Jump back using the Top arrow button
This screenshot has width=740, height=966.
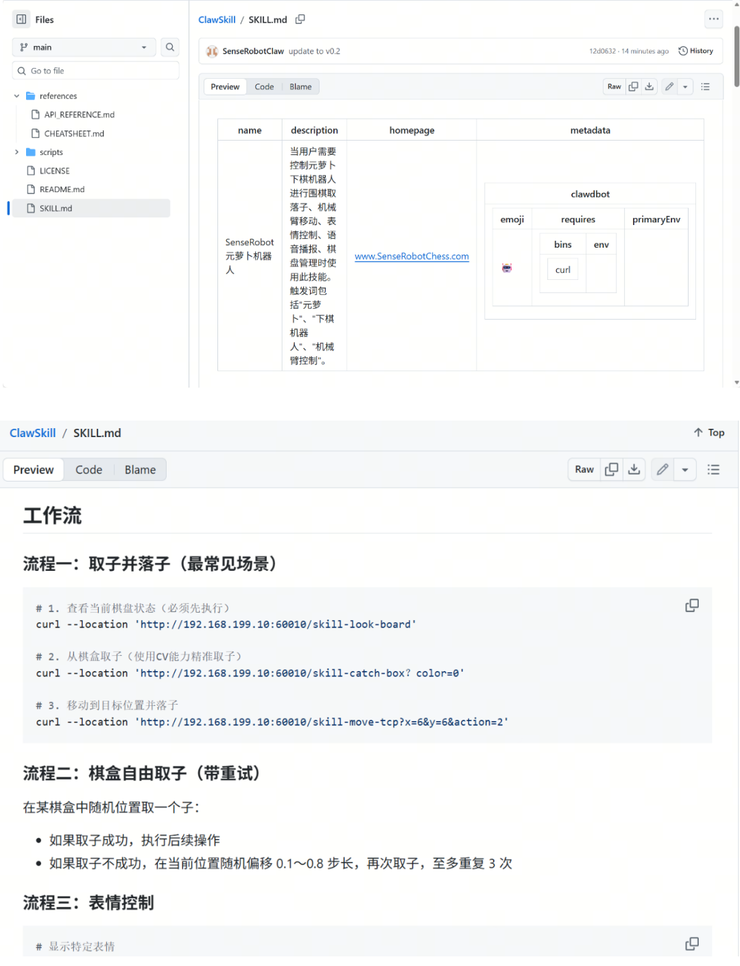pos(709,433)
